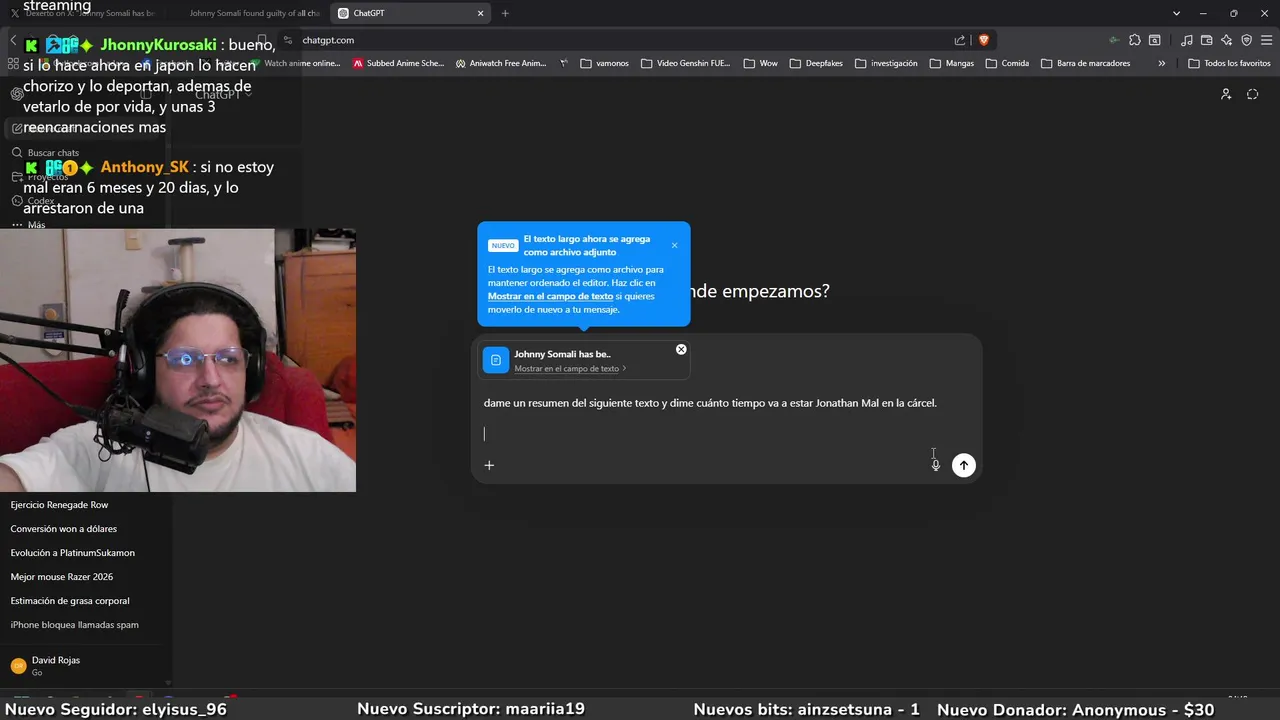Viewport: 1280px width, 720px height.
Task: Open 'Aniwatch Free Anim...' bookmark
Action: [x=500, y=63]
